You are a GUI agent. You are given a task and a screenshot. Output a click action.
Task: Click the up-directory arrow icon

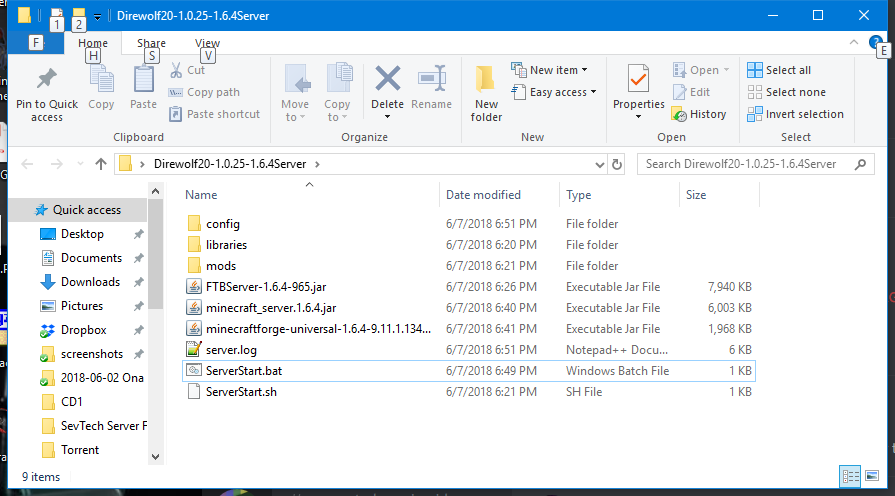pyautogui.click(x=100, y=164)
